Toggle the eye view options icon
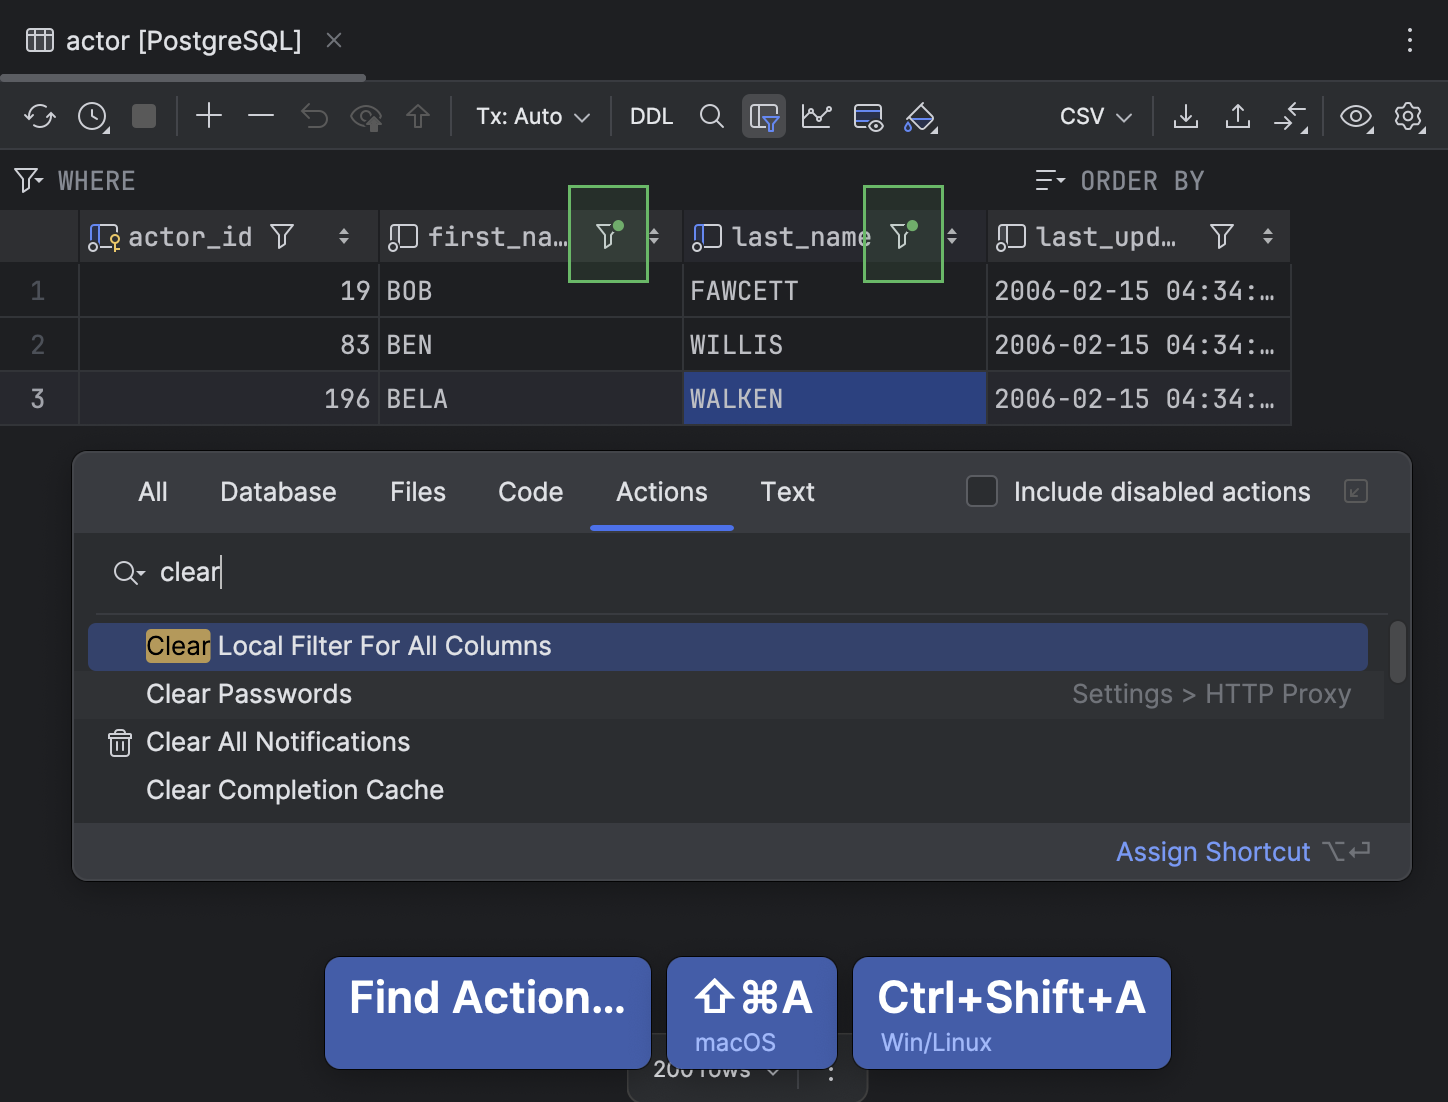This screenshot has height=1102, width=1448. (x=1356, y=116)
